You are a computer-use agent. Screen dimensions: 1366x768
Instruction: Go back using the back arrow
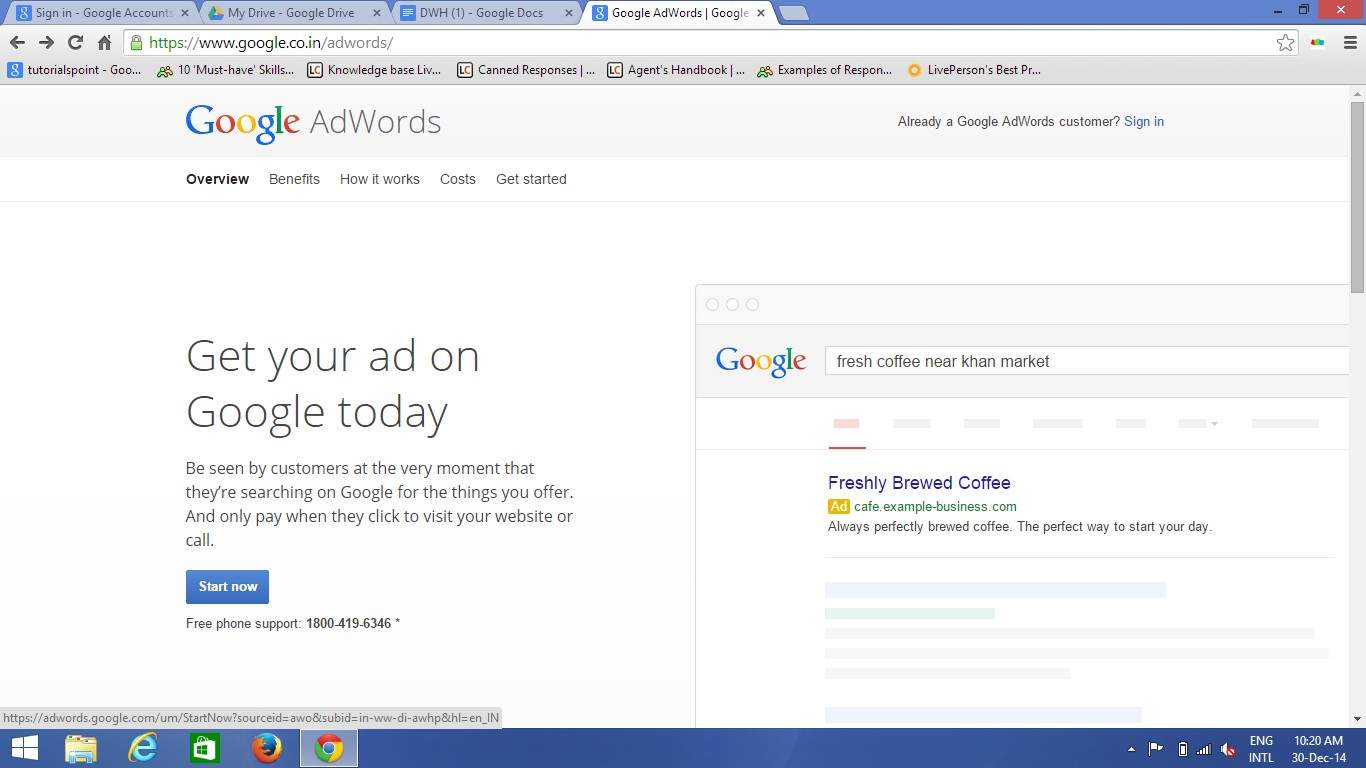tap(17, 42)
